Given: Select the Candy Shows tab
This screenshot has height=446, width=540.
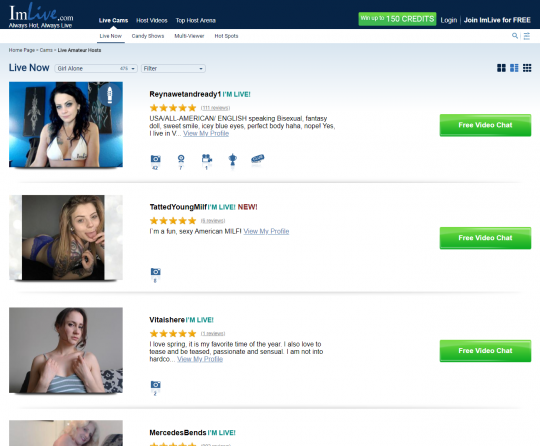Looking at the screenshot, I should (148, 36).
